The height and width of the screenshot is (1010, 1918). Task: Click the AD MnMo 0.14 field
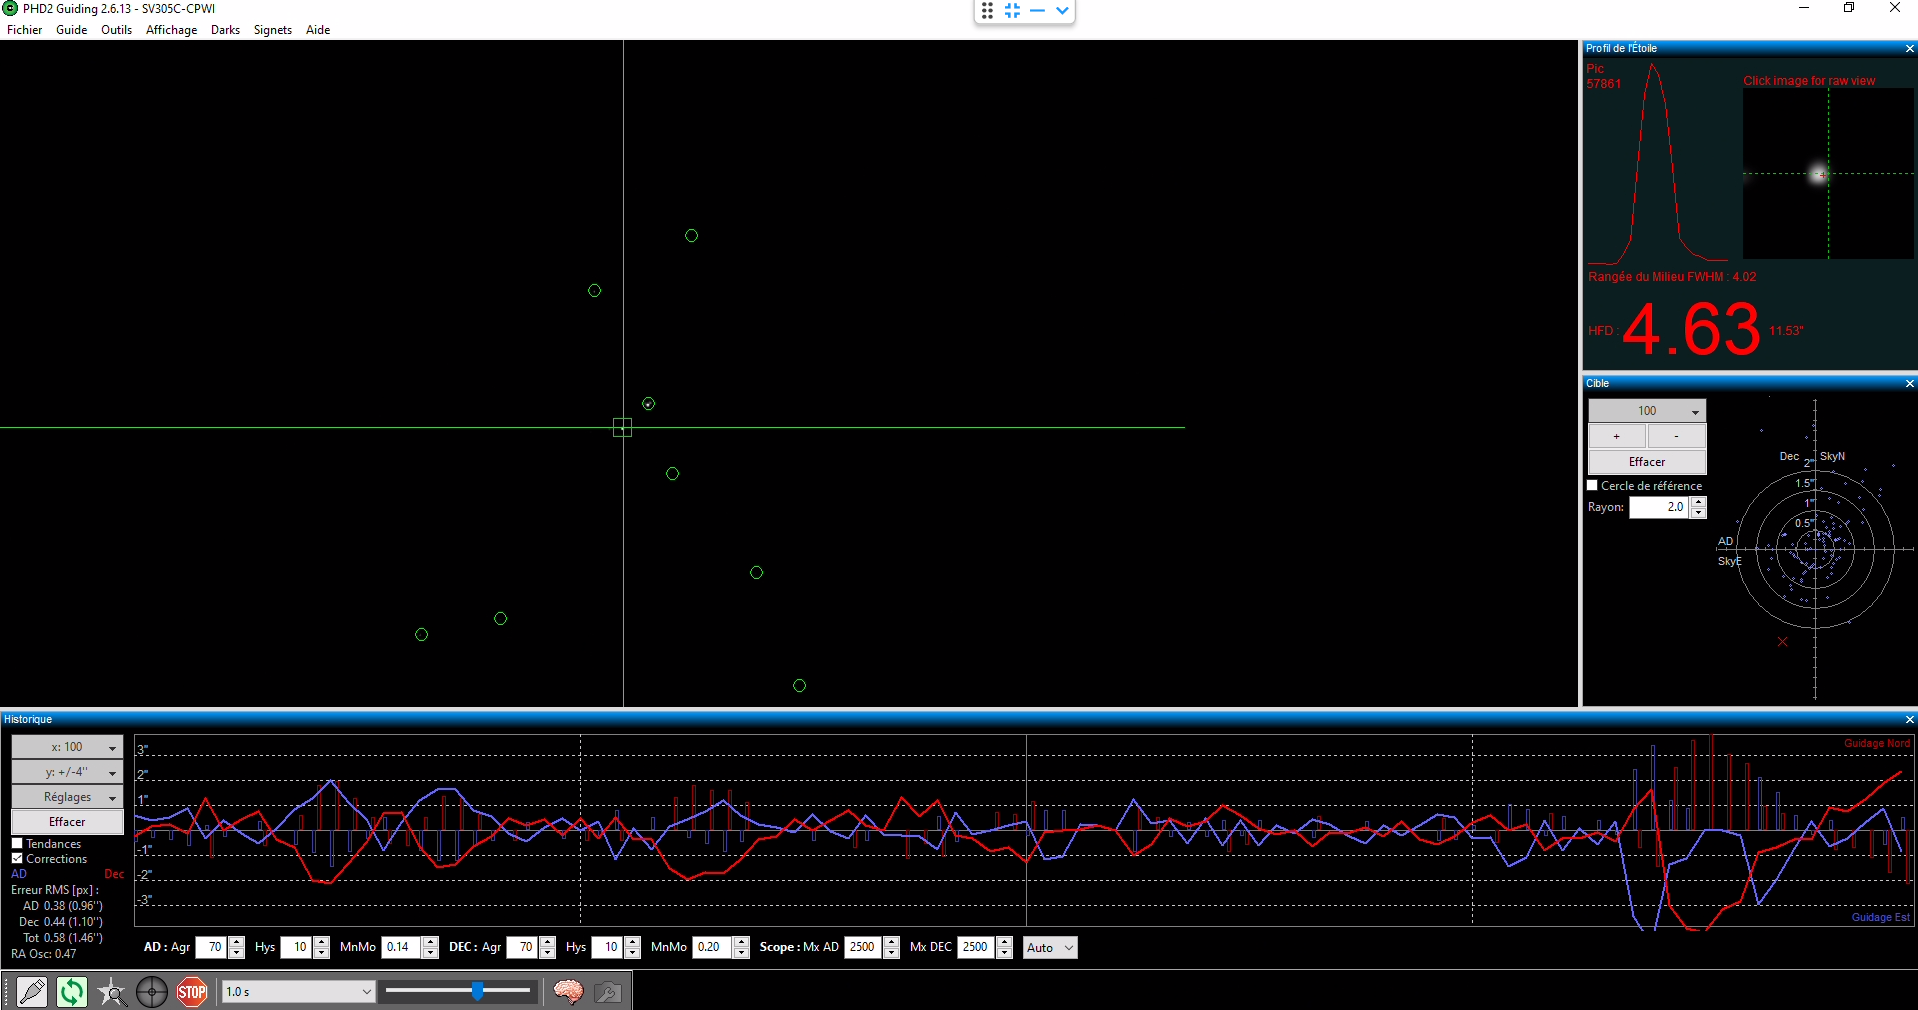tap(402, 948)
